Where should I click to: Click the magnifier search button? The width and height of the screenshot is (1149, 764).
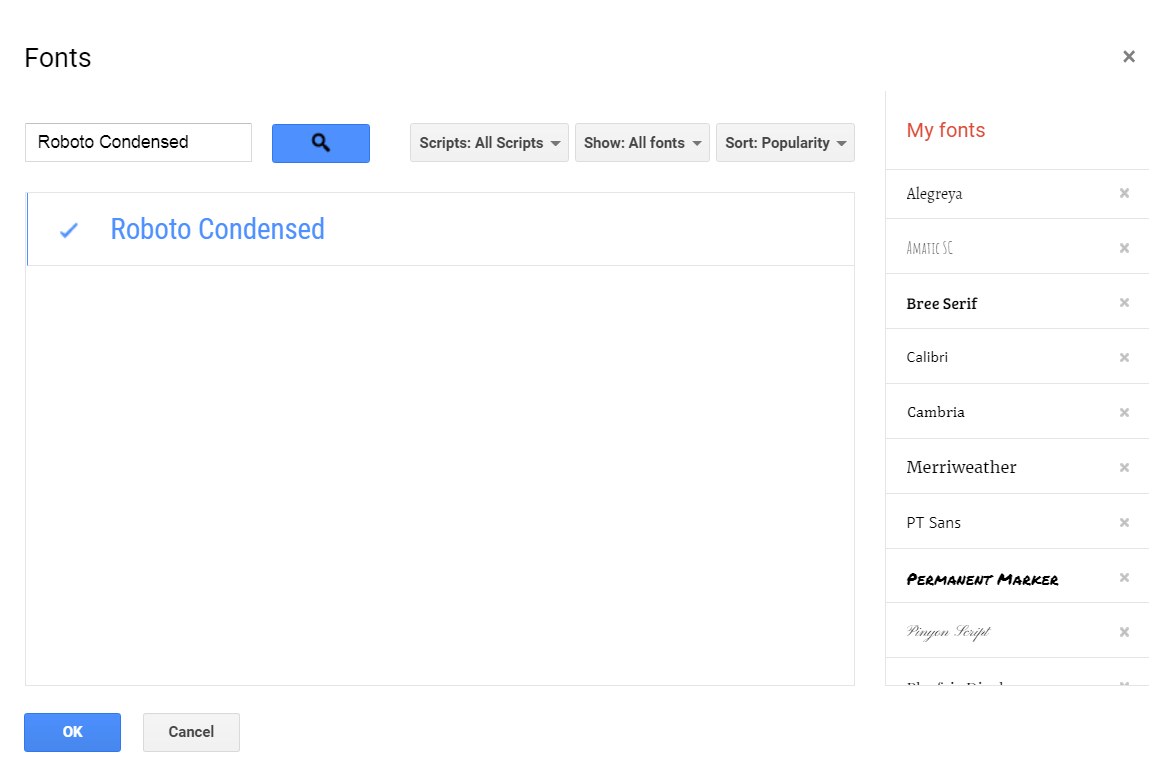(x=320, y=143)
